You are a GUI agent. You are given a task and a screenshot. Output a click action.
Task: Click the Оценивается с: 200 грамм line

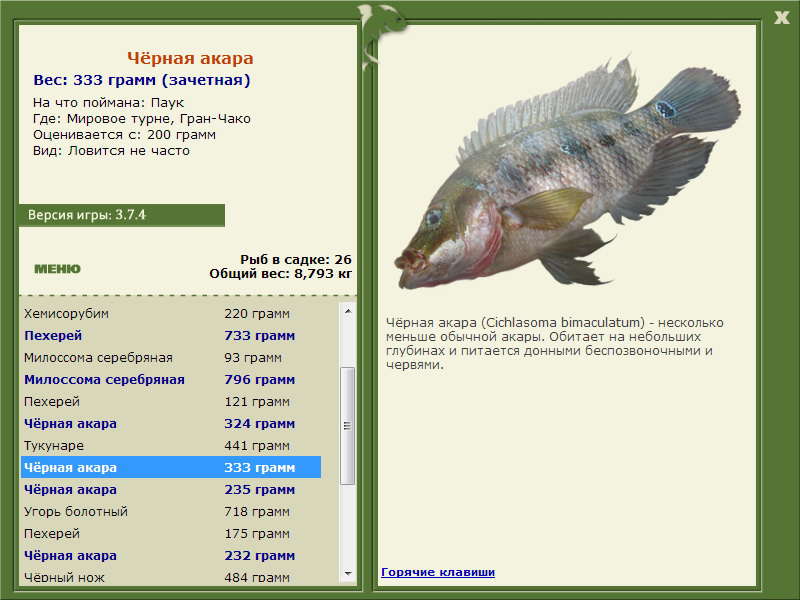click(x=124, y=135)
